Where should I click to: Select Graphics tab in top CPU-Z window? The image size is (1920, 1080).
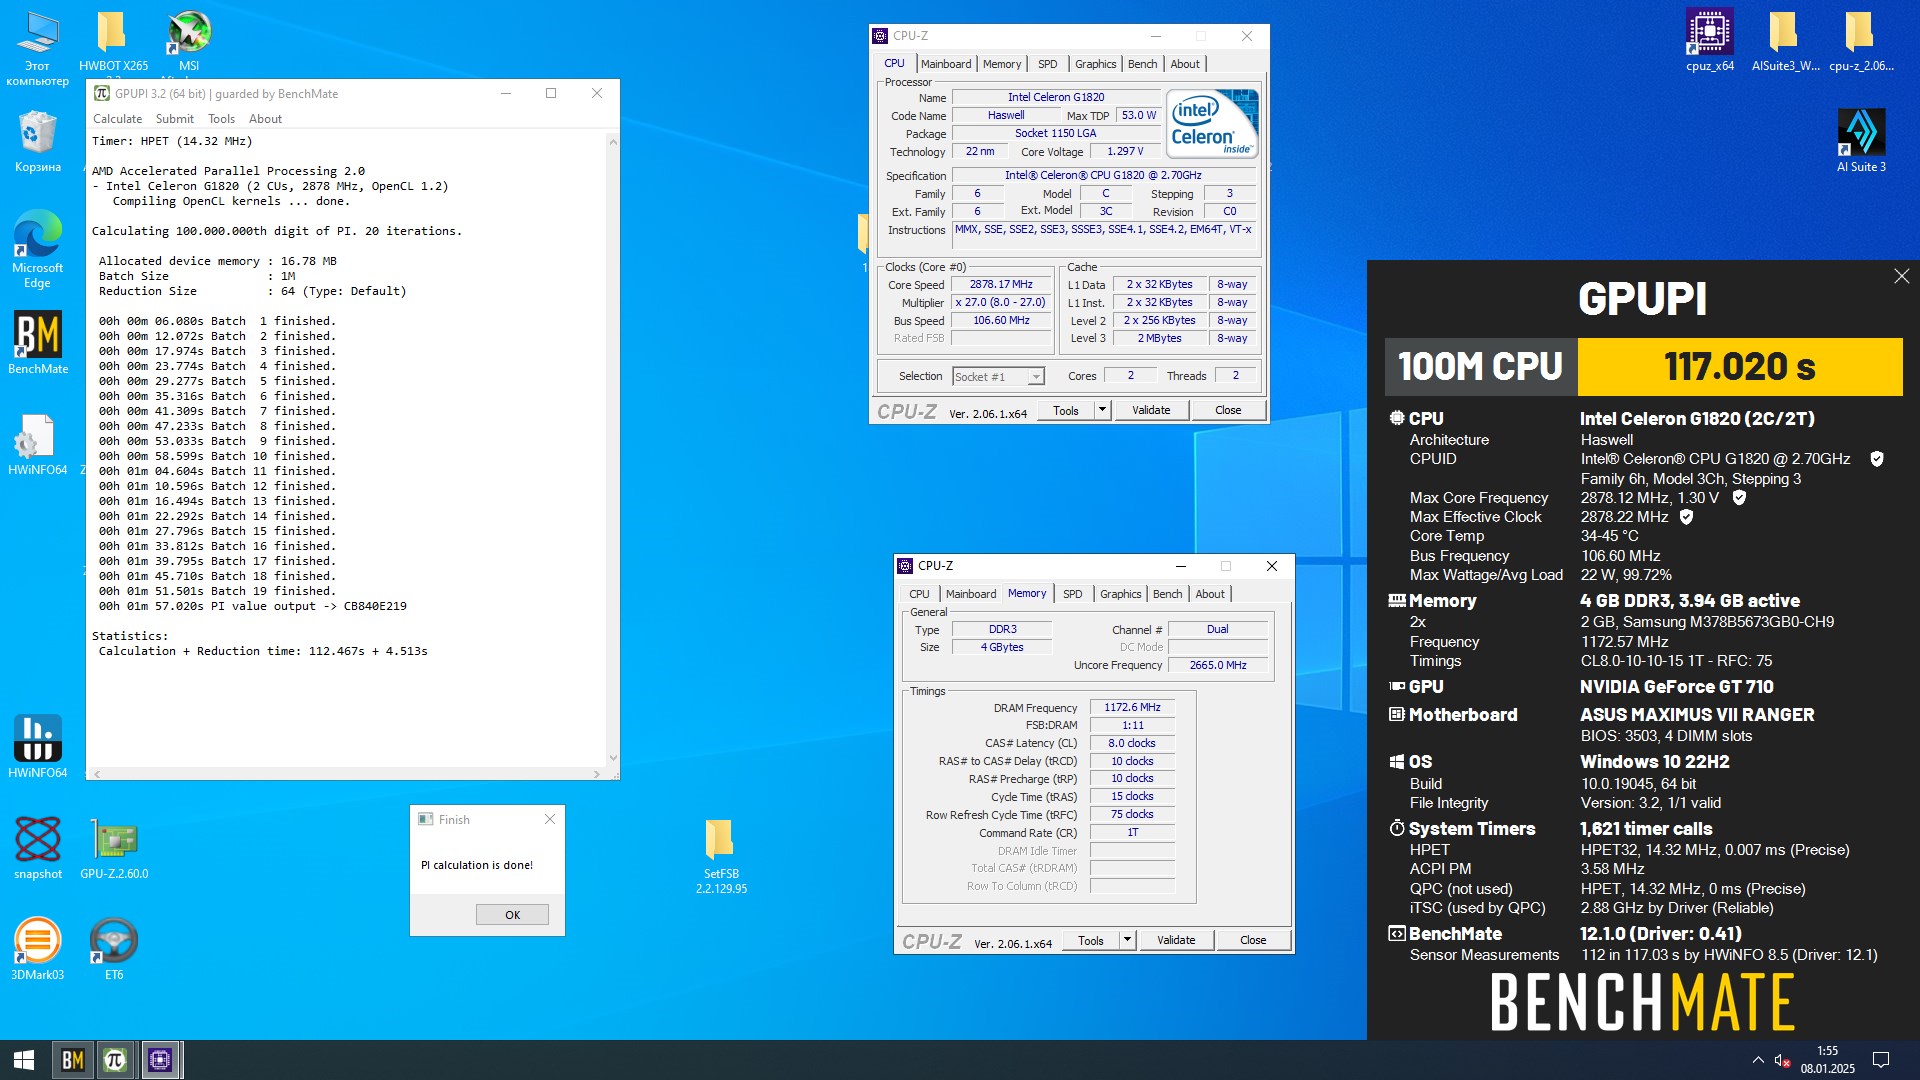[1095, 64]
